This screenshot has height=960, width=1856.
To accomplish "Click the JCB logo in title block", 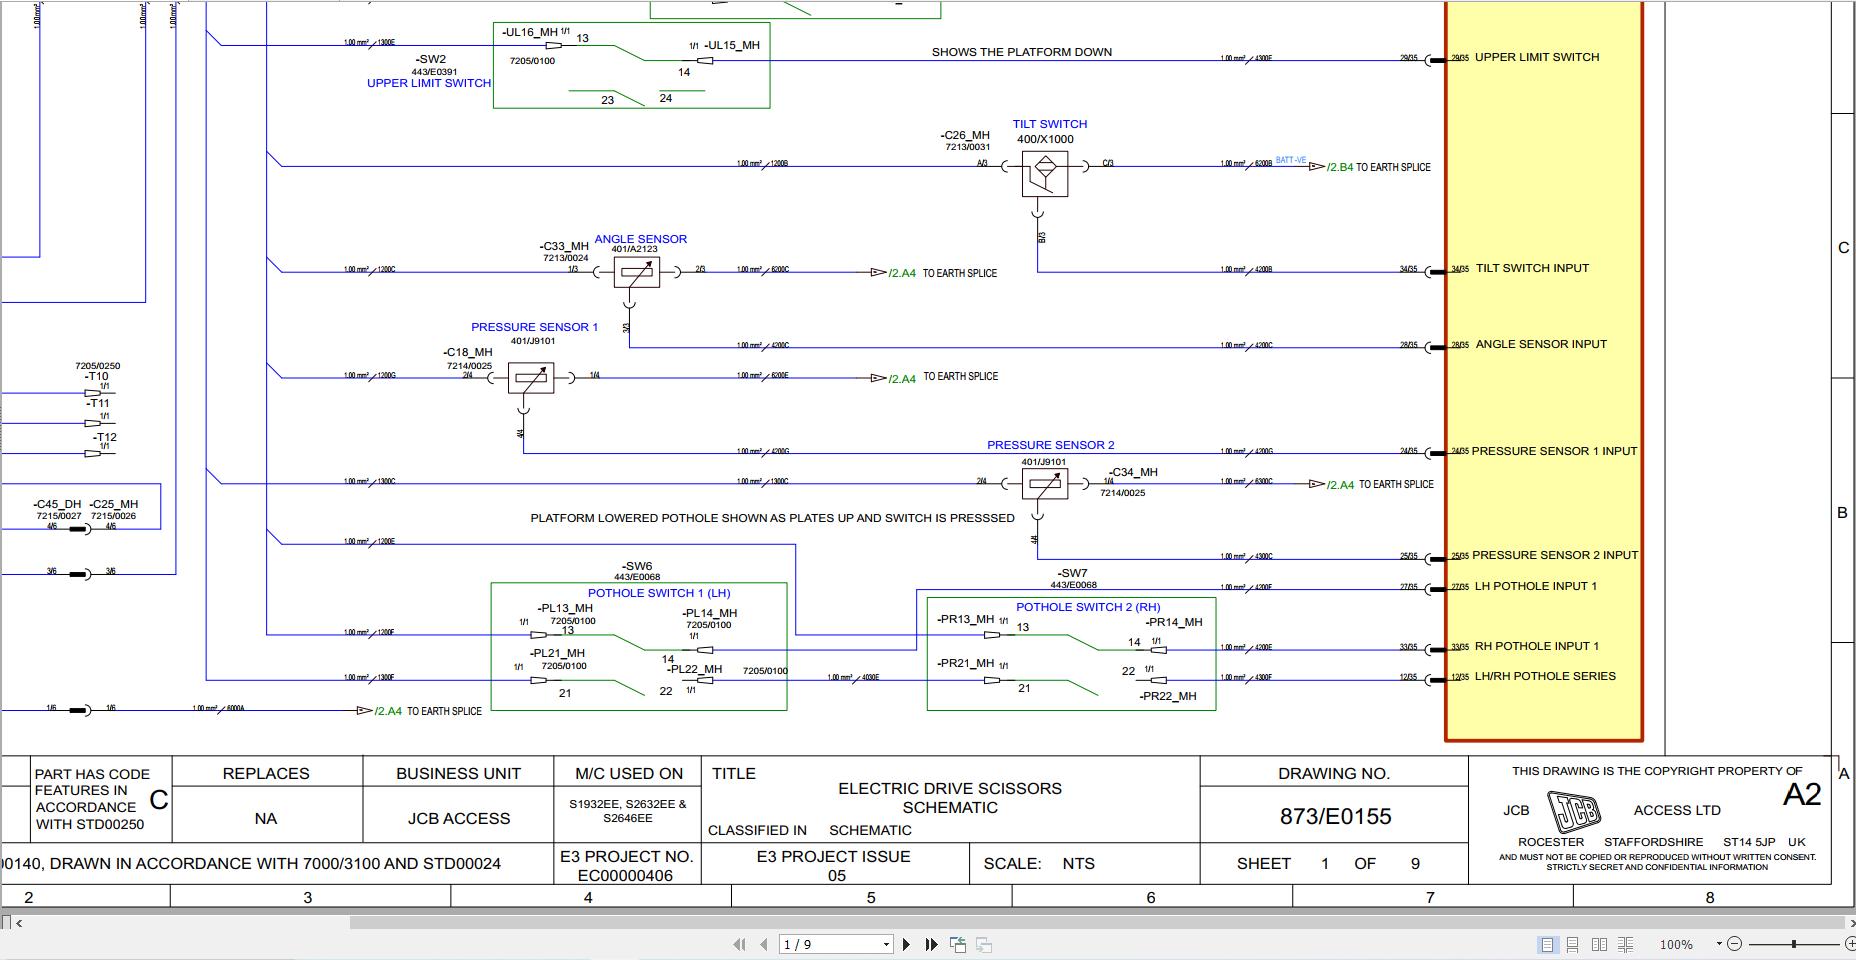I will click(x=1573, y=810).
